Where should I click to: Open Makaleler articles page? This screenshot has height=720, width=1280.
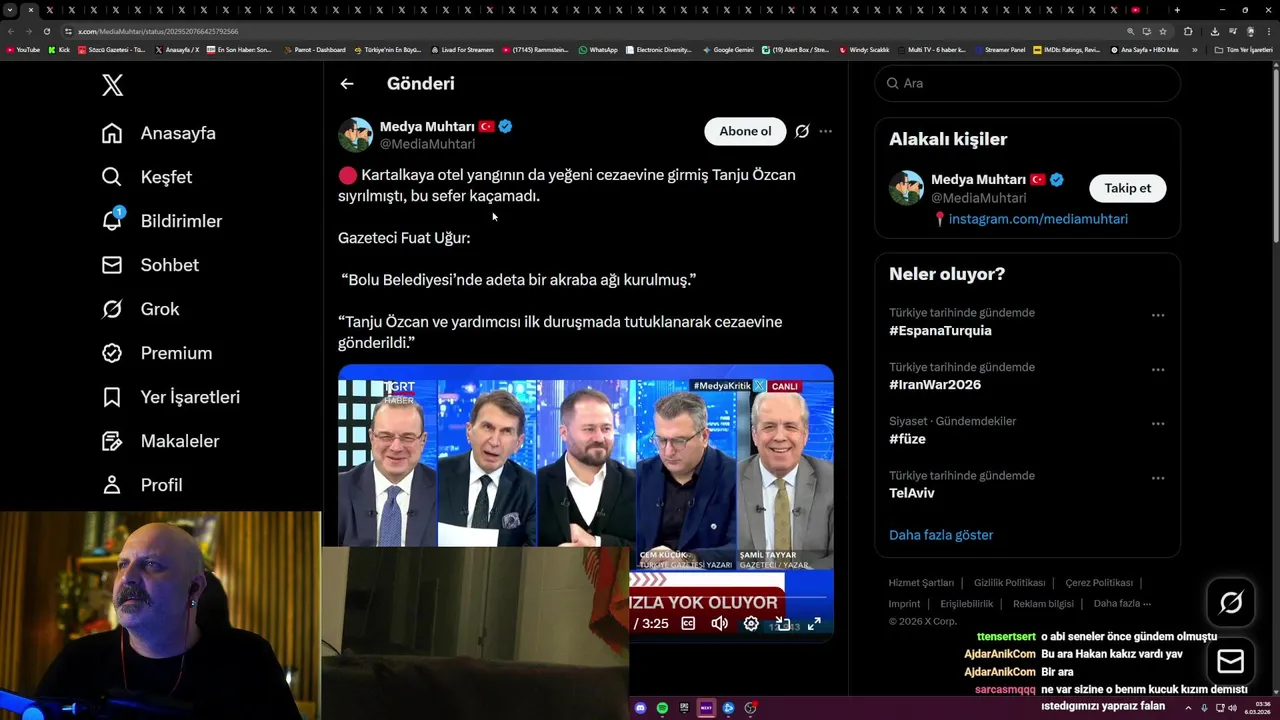coord(160,441)
